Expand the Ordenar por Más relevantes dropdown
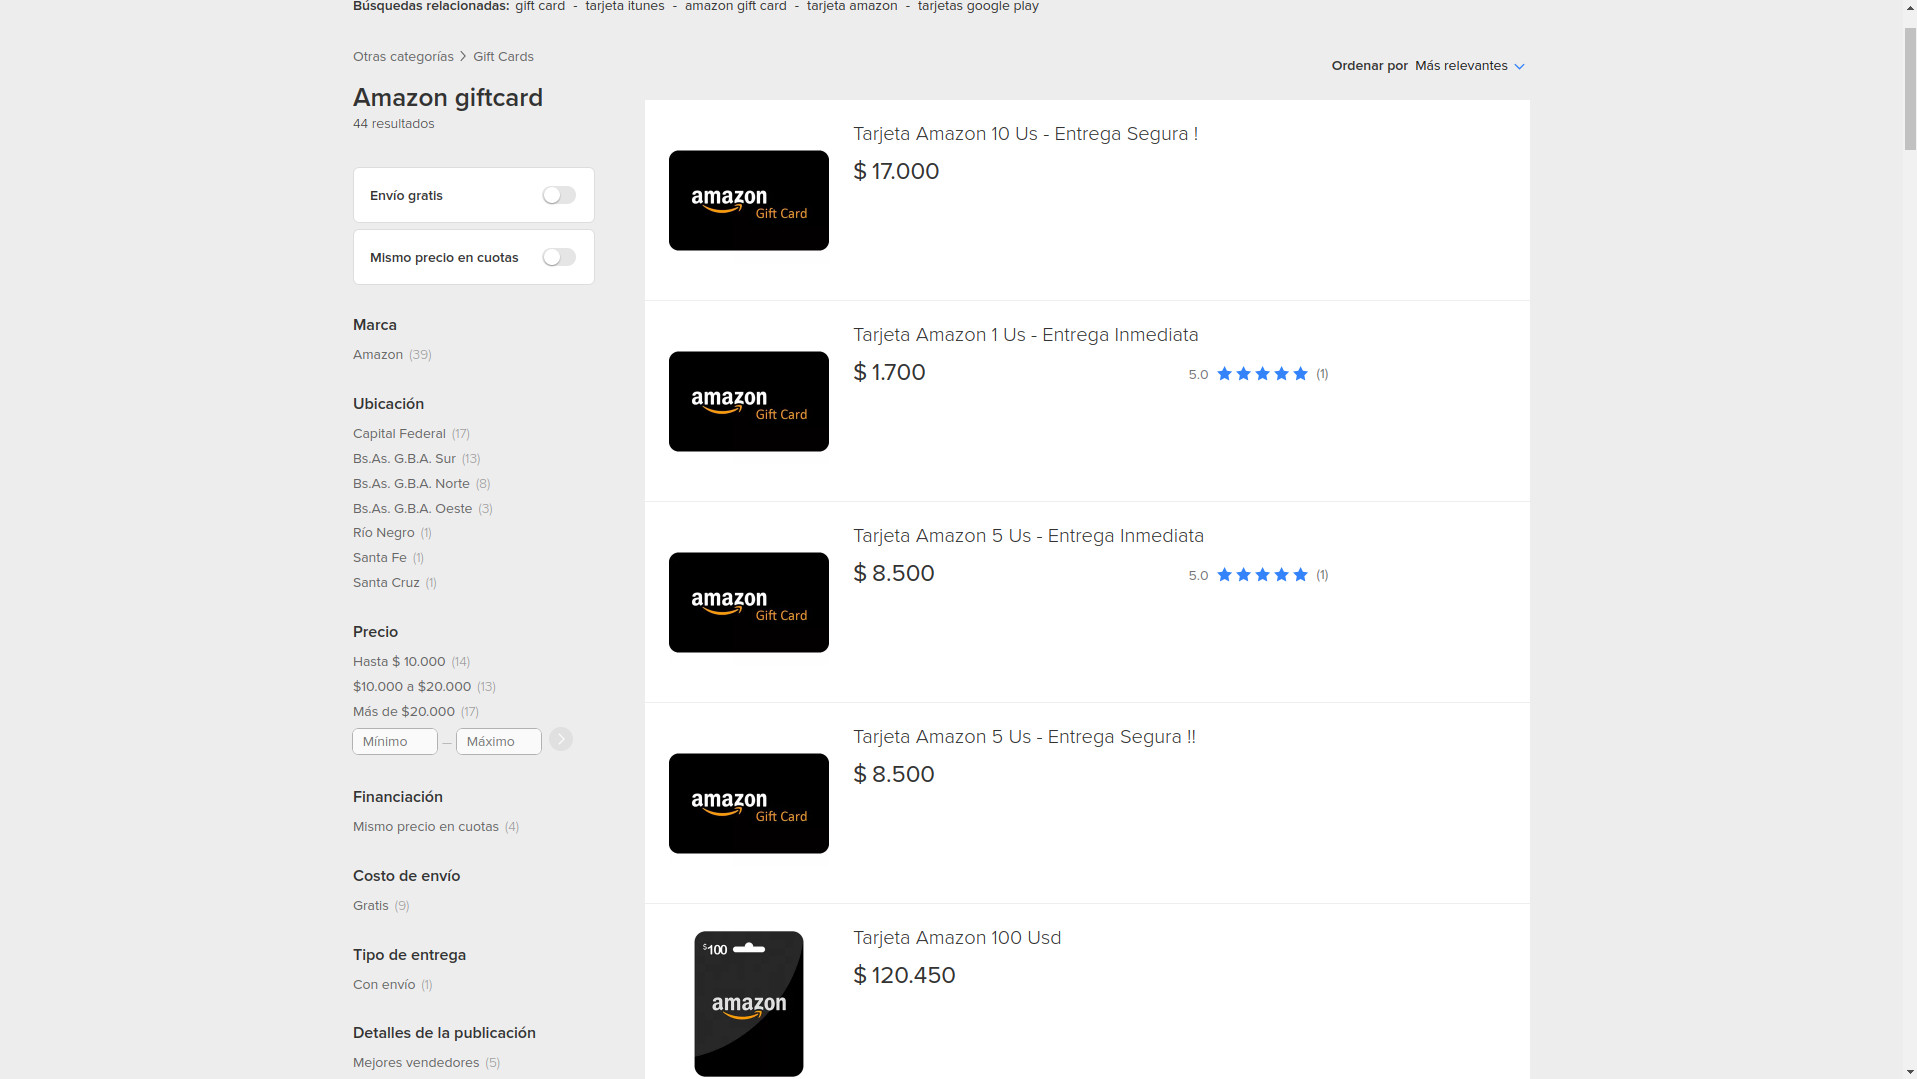Screen dimensions: 1917x1079 (x=1461, y=66)
